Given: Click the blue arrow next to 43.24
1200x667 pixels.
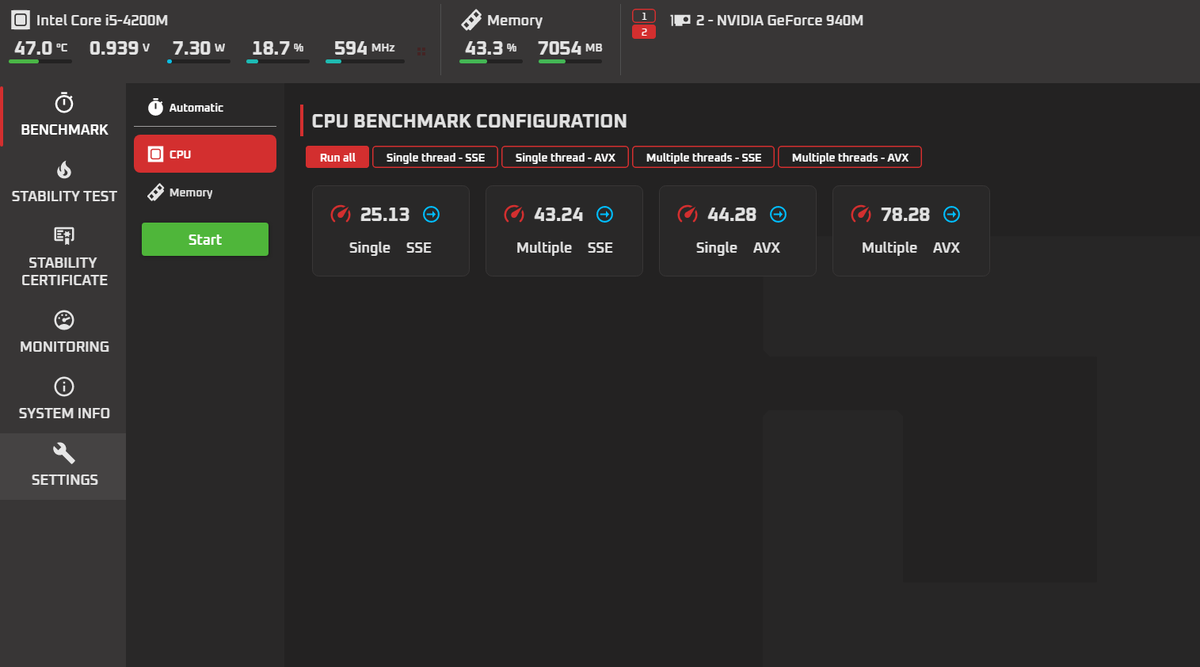Looking at the screenshot, I should point(605,214).
